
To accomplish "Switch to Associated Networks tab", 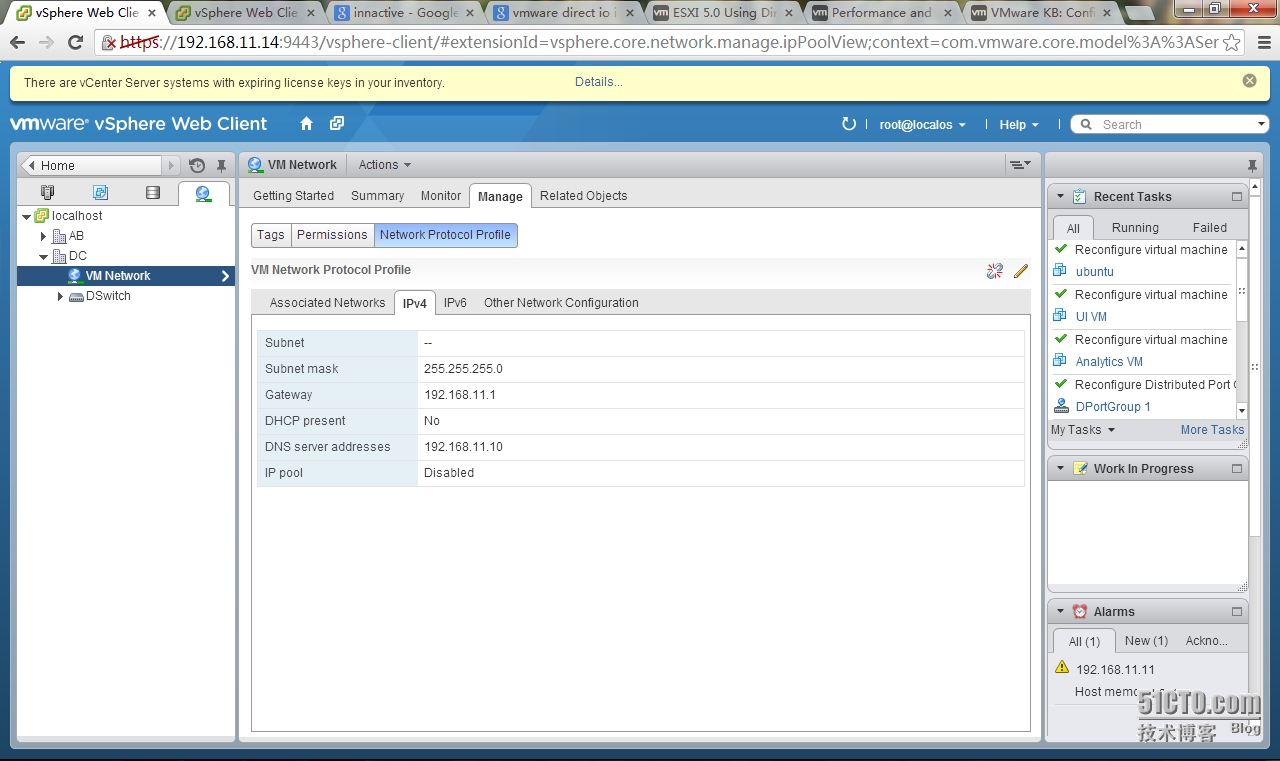I will tap(327, 303).
